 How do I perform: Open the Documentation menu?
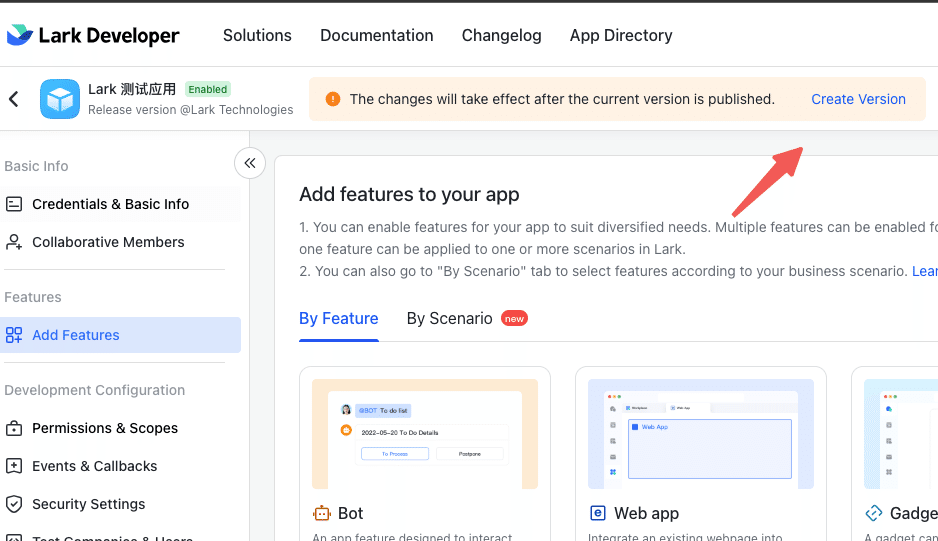(x=376, y=35)
